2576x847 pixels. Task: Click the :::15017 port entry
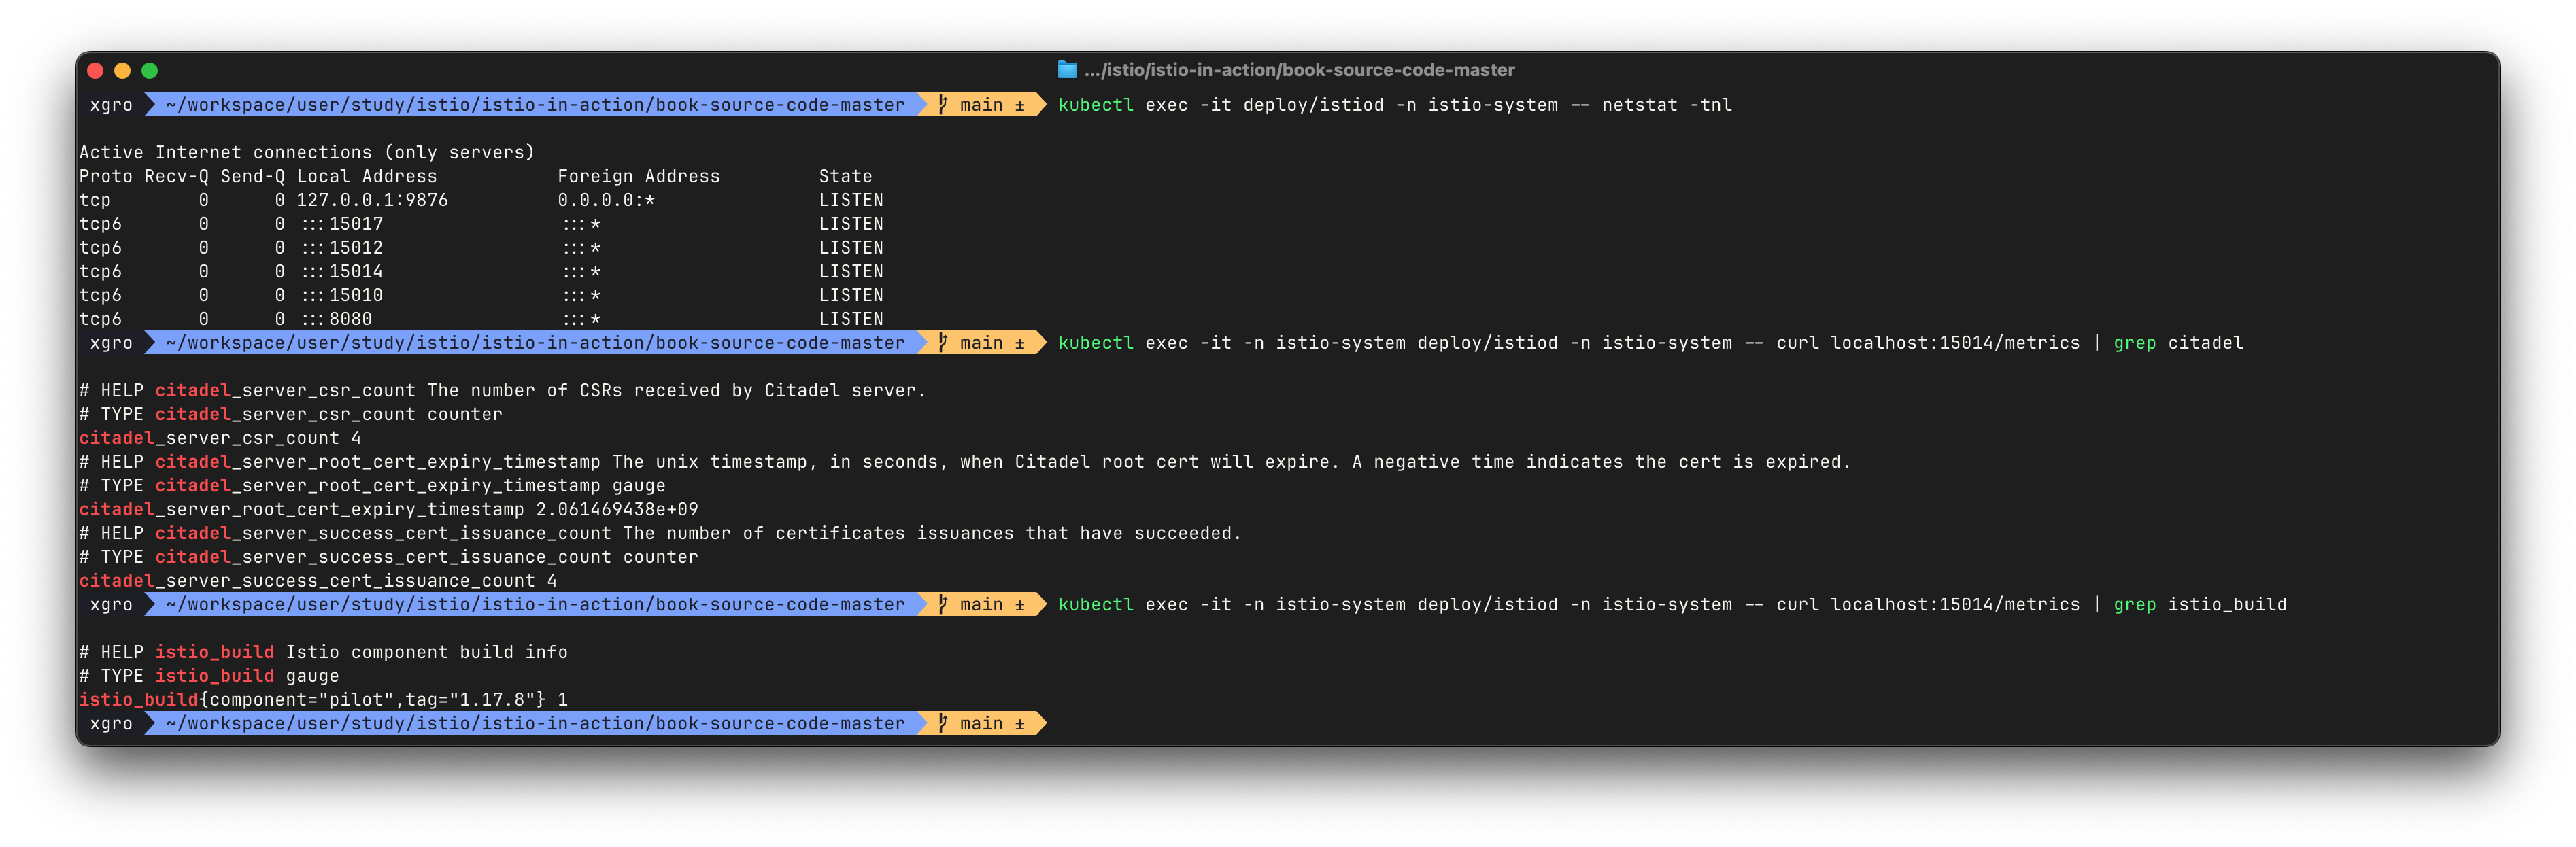click(342, 224)
